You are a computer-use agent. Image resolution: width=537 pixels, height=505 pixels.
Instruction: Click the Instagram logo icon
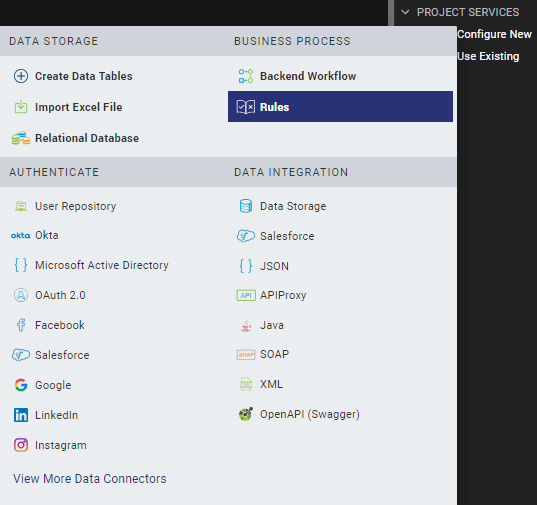21,445
